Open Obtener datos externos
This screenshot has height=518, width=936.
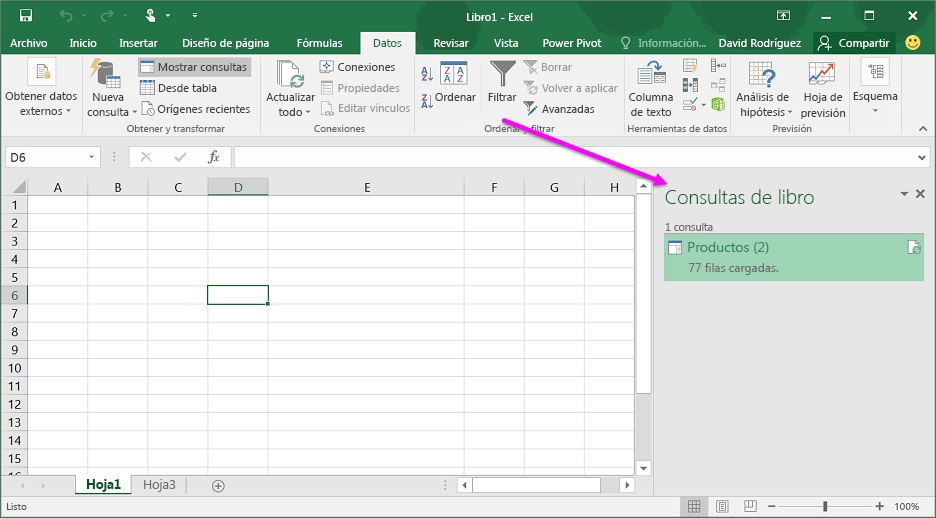tap(41, 88)
